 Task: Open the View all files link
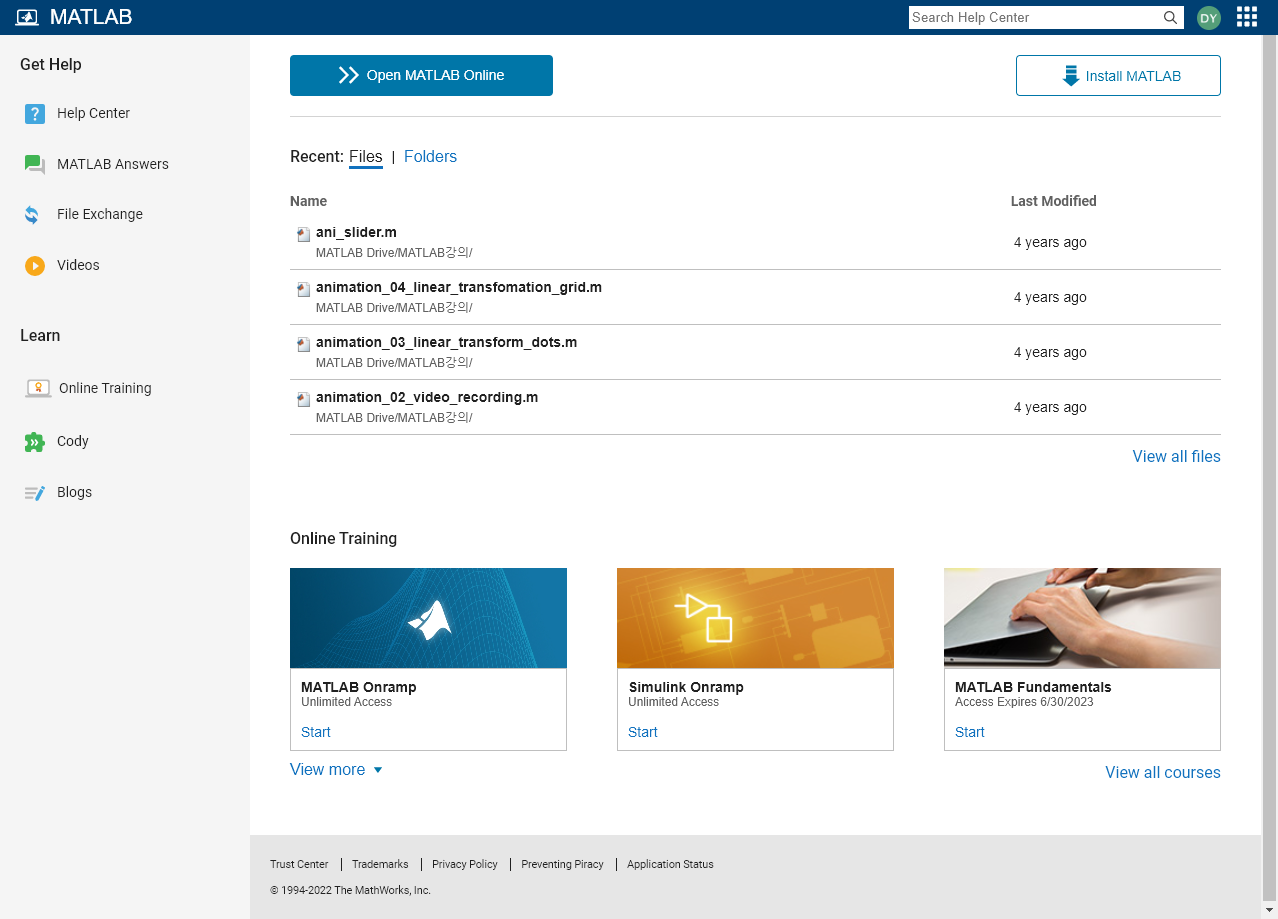[1176, 457]
